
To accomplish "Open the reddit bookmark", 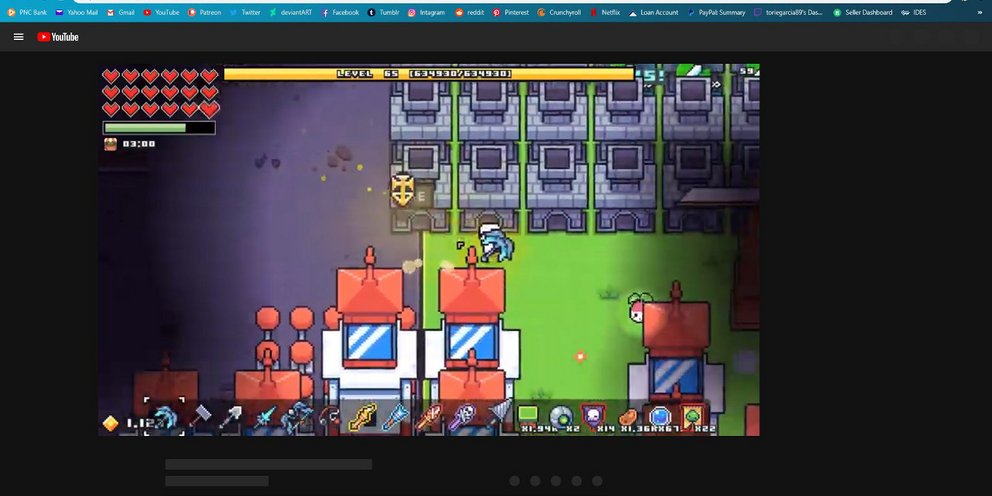I will pos(469,12).
